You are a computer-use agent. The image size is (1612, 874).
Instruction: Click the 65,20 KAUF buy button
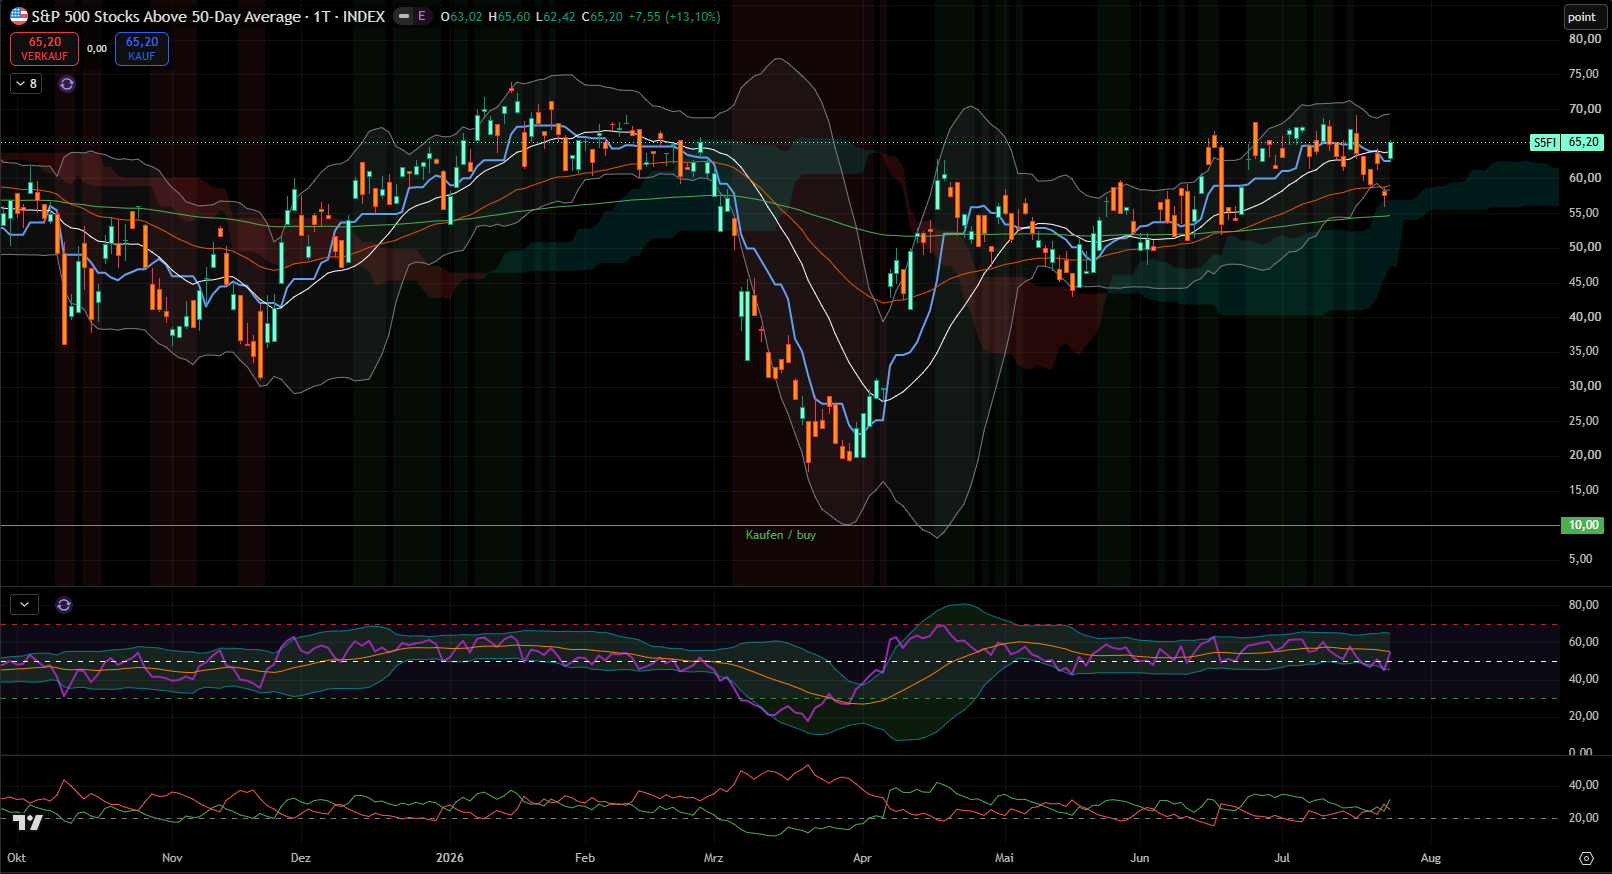click(x=142, y=49)
